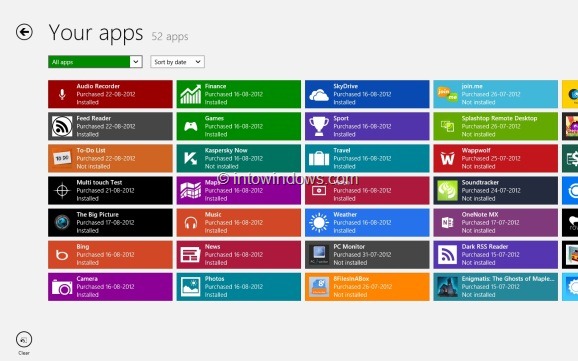Select the News app icon

pos(191,255)
